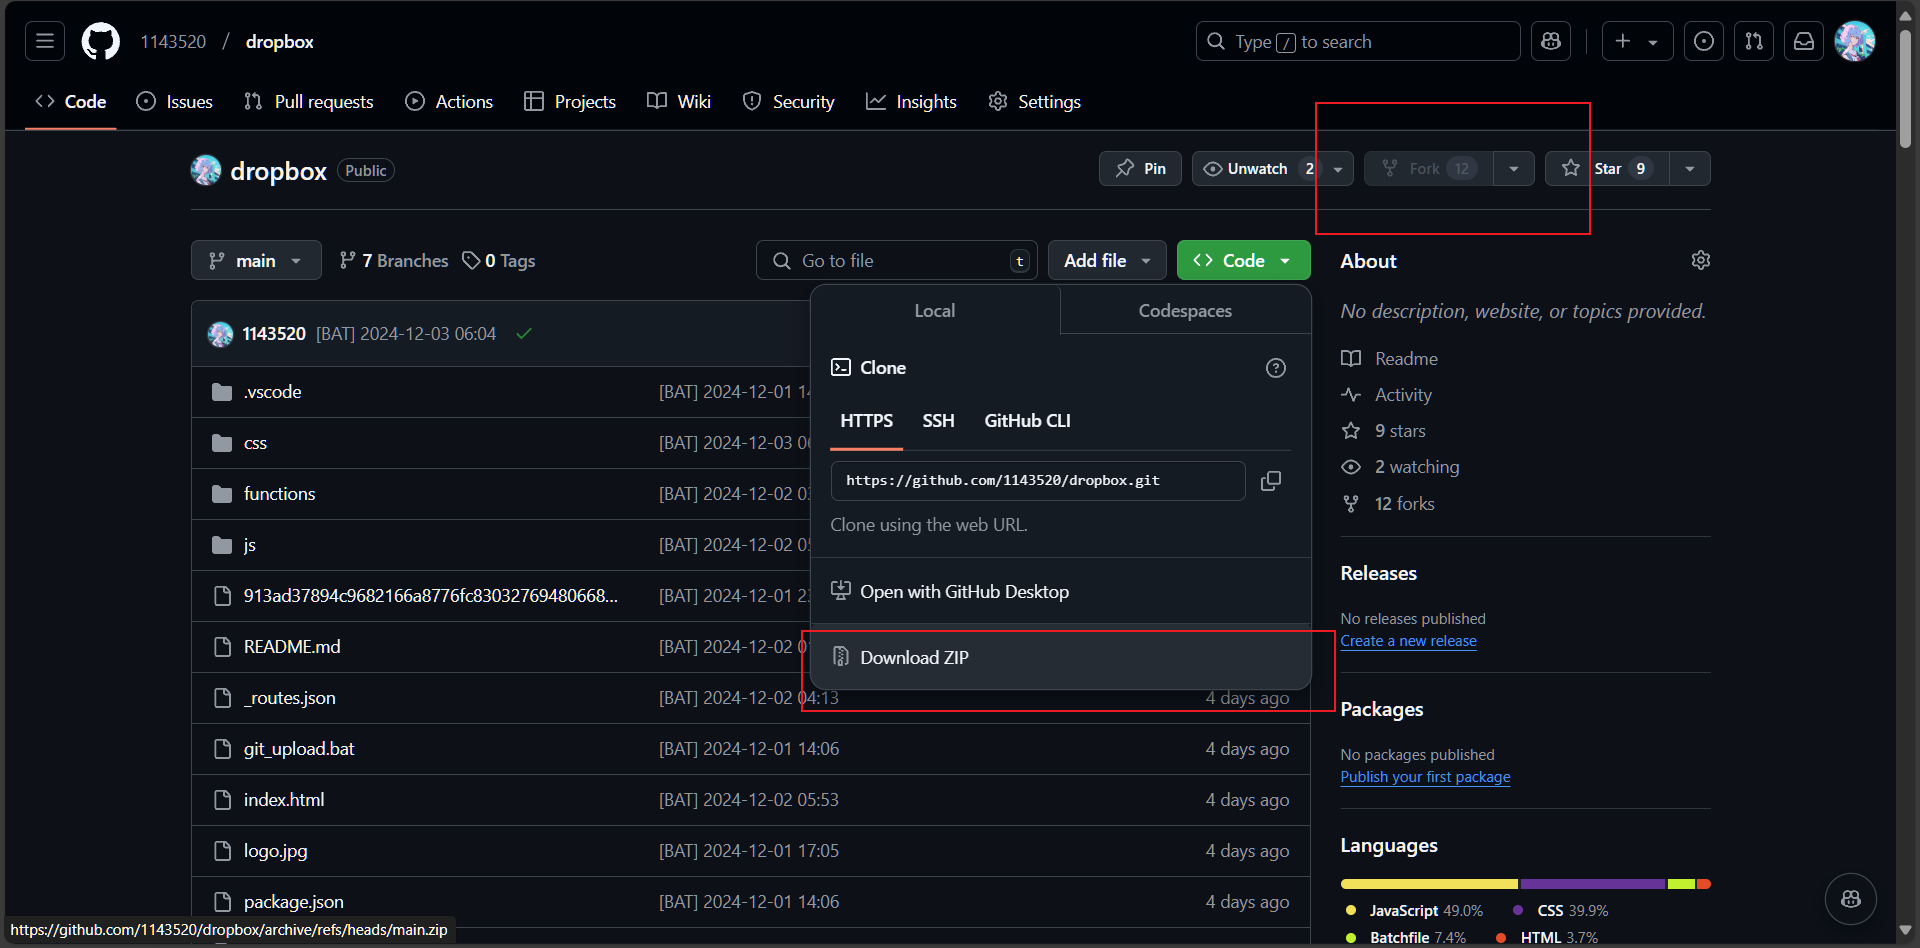Open the functions folder

[x=279, y=494]
